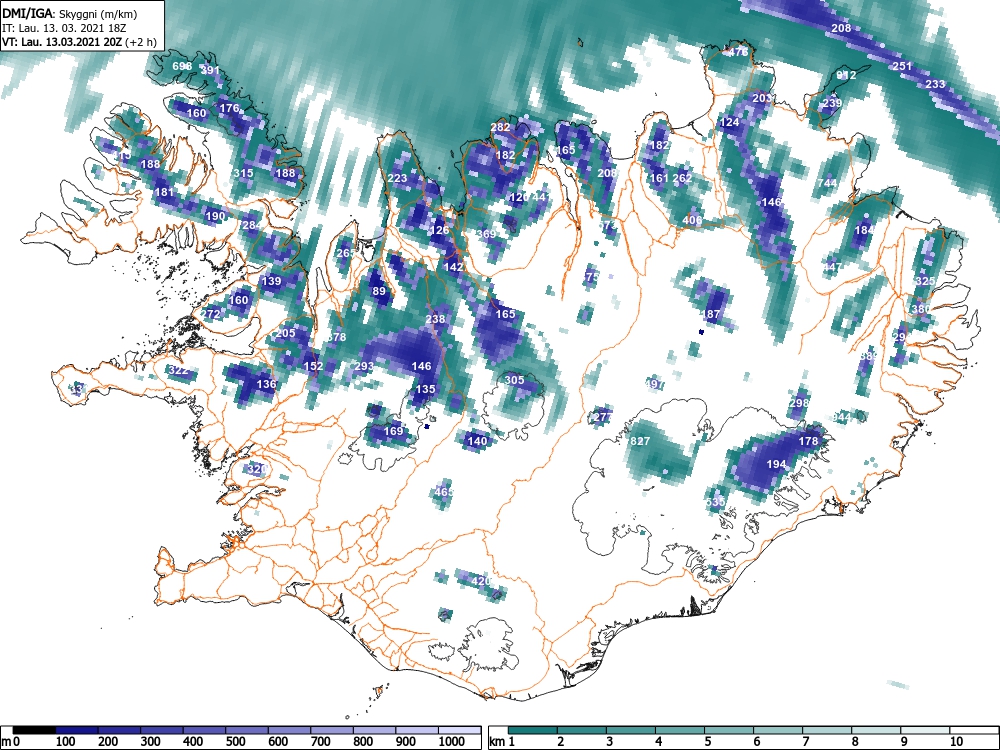1000x750 pixels.
Task: Click the 'DMI/IGA: Skyggni (m/km)' title text
Action: 70,13
